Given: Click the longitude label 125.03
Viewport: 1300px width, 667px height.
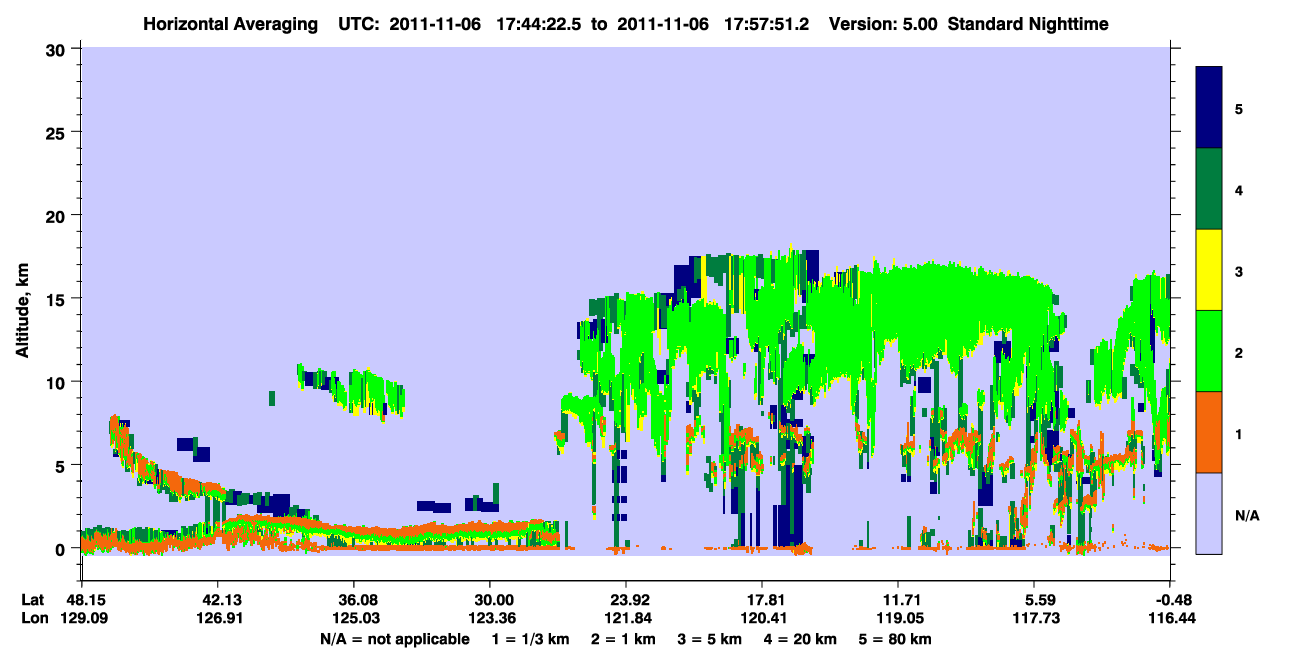Looking at the screenshot, I should pos(353,619).
